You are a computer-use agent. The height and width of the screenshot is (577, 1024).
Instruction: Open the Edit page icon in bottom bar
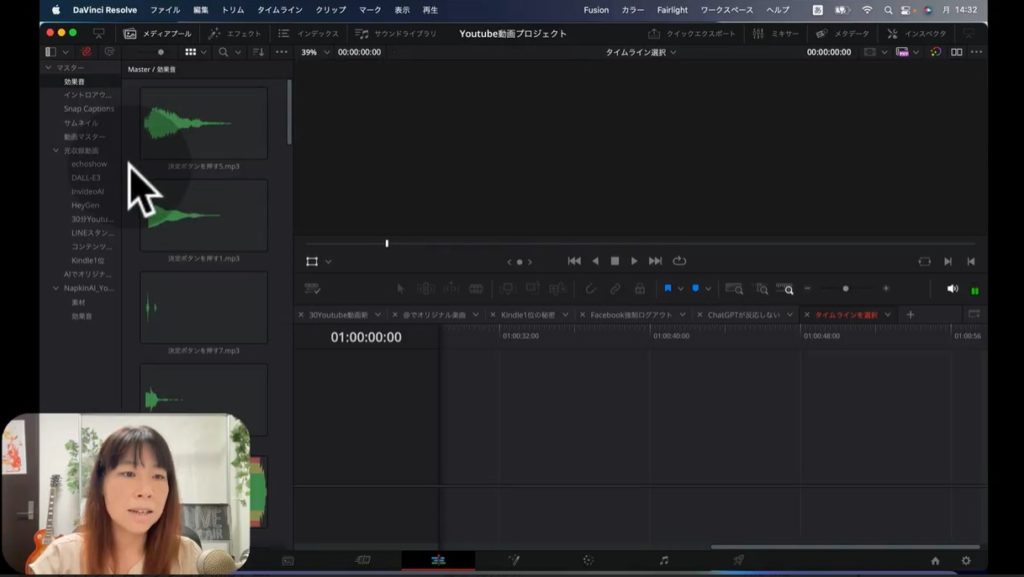point(438,561)
